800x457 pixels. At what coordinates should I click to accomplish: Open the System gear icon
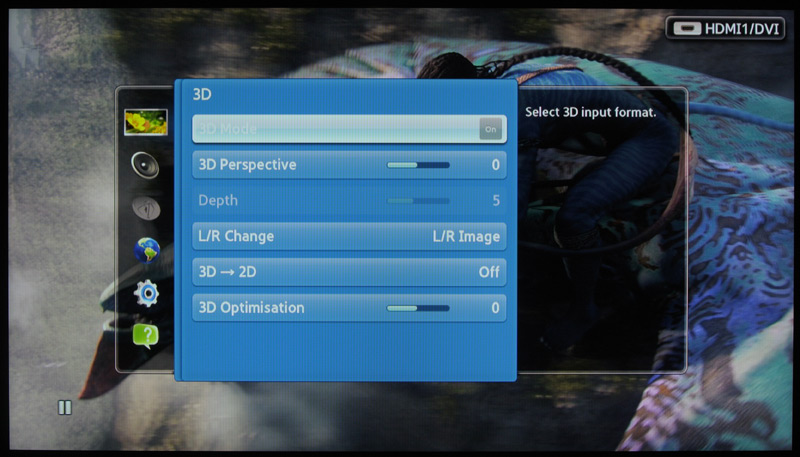pos(146,293)
